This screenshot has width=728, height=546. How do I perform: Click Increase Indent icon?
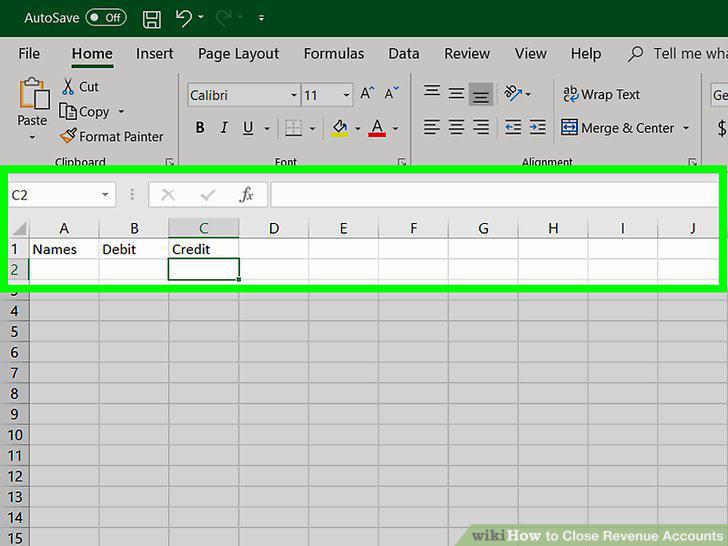click(538, 127)
